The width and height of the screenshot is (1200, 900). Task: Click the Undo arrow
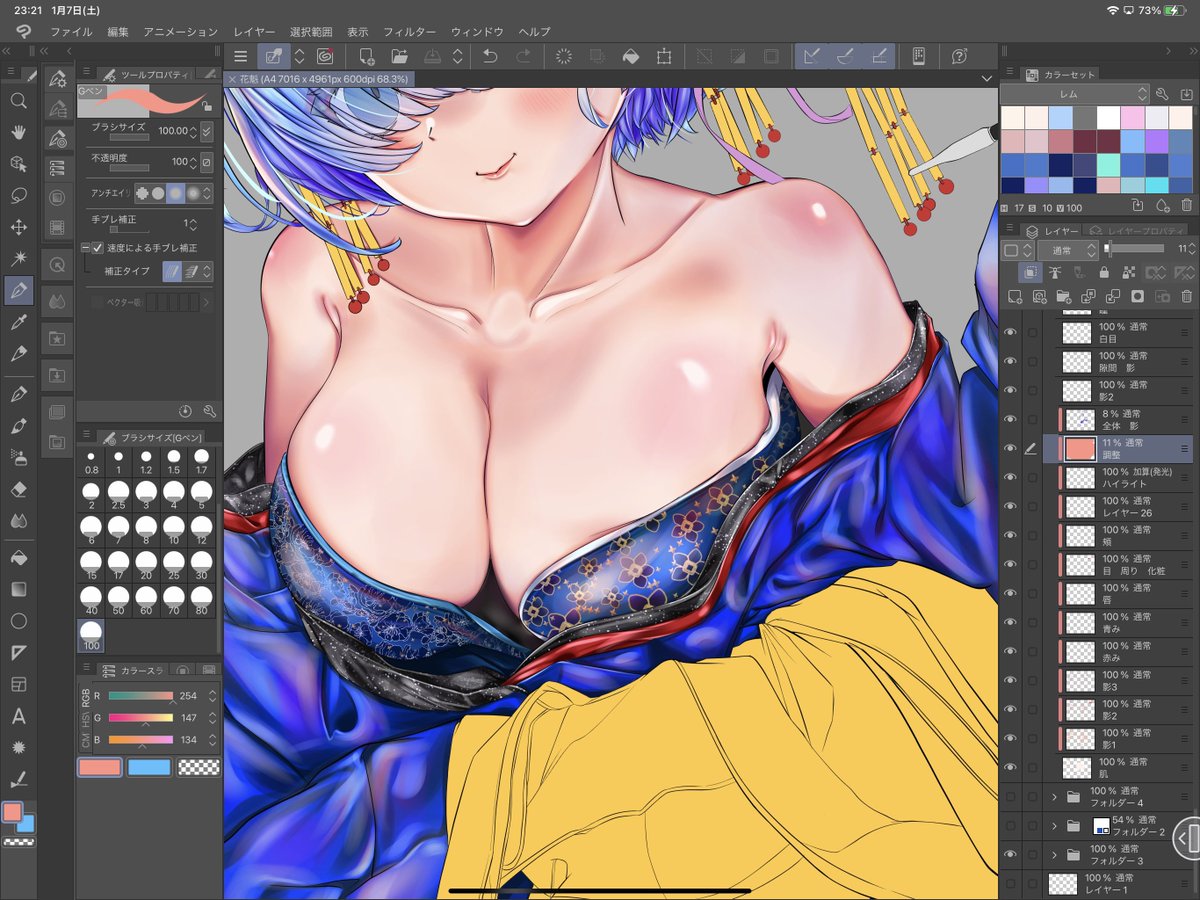490,56
